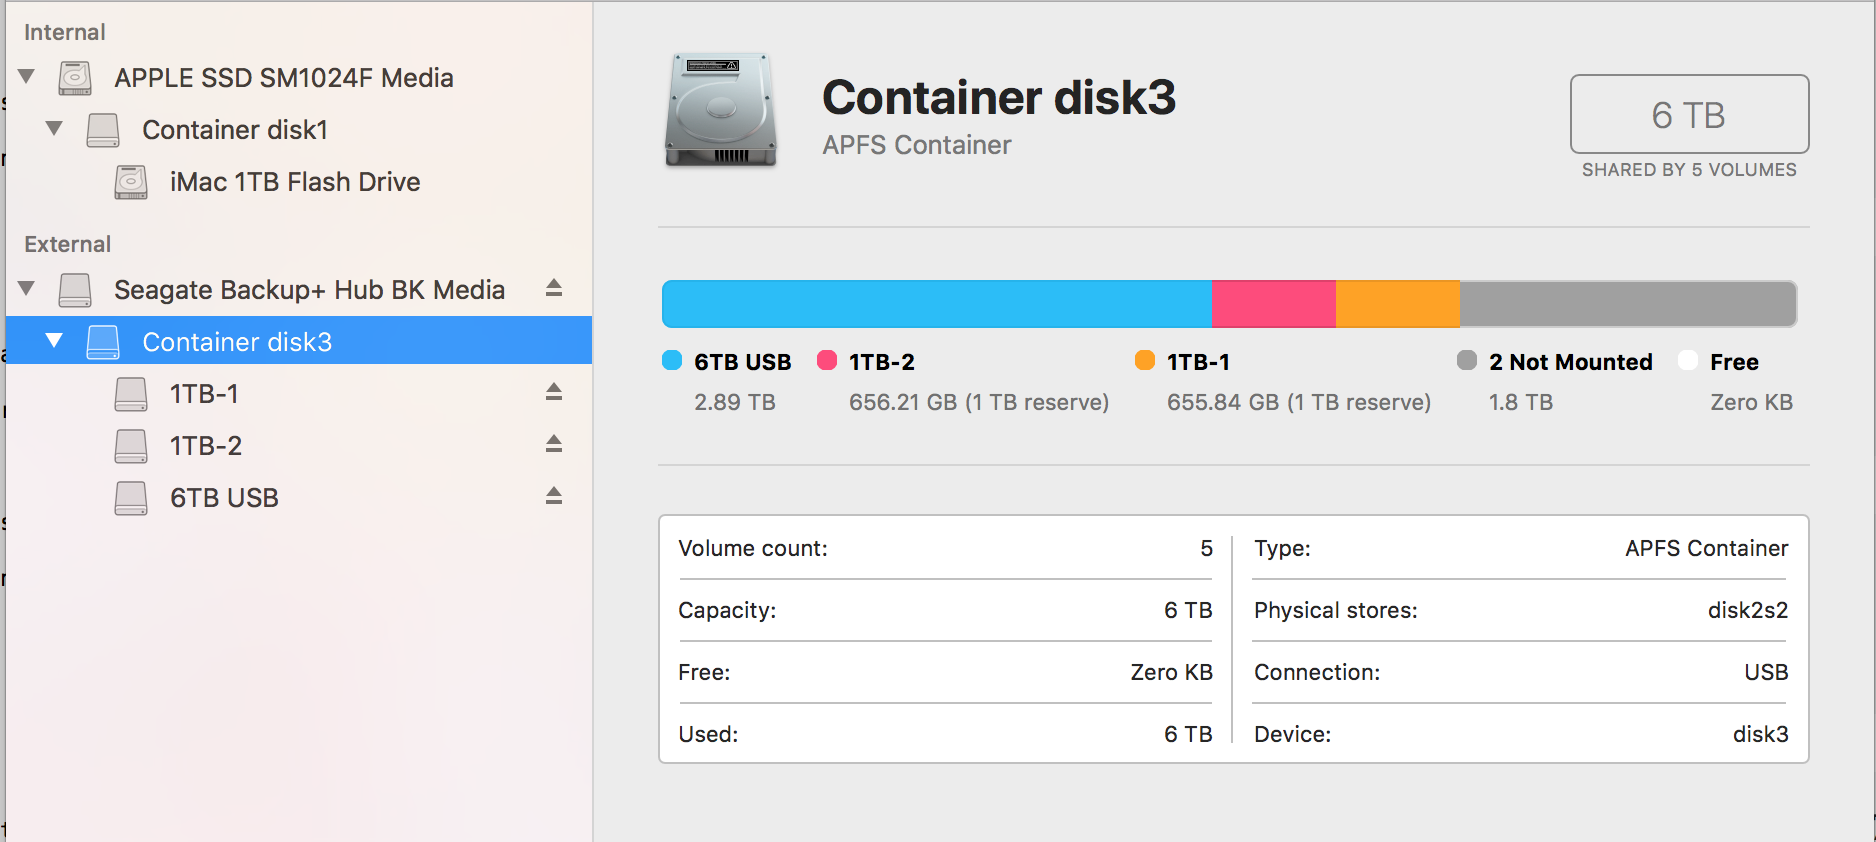Collapse the Container disk3 disclosure triangle
1876x842 pixels.
(x=55, y=341)
